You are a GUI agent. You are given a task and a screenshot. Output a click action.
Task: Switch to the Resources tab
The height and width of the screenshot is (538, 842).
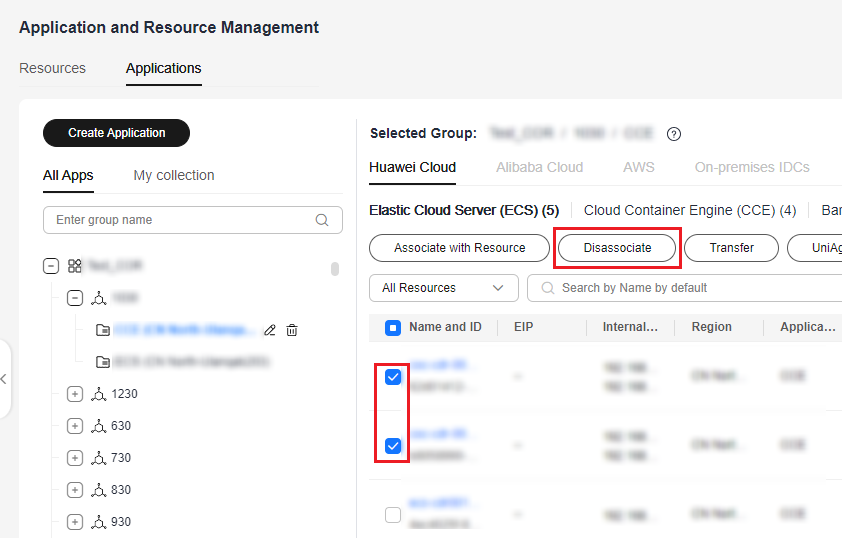(53, 68)
